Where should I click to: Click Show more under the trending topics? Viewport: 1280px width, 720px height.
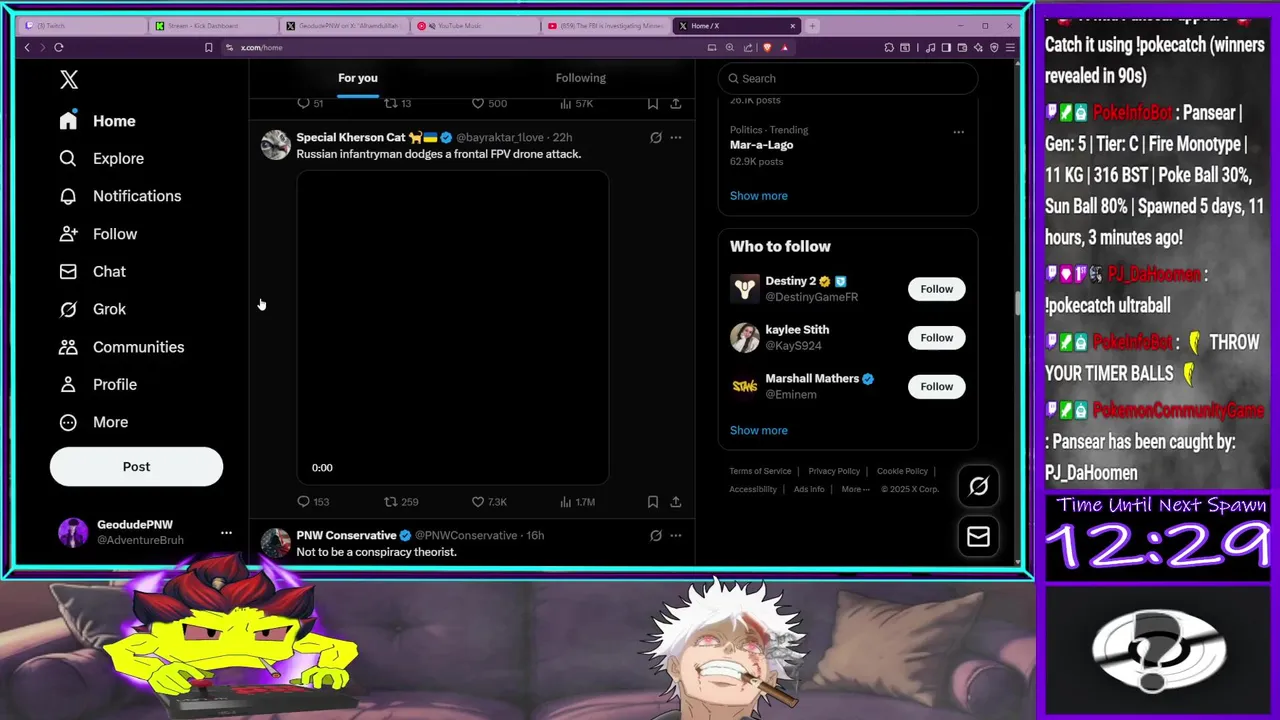[x=758, y=196]
